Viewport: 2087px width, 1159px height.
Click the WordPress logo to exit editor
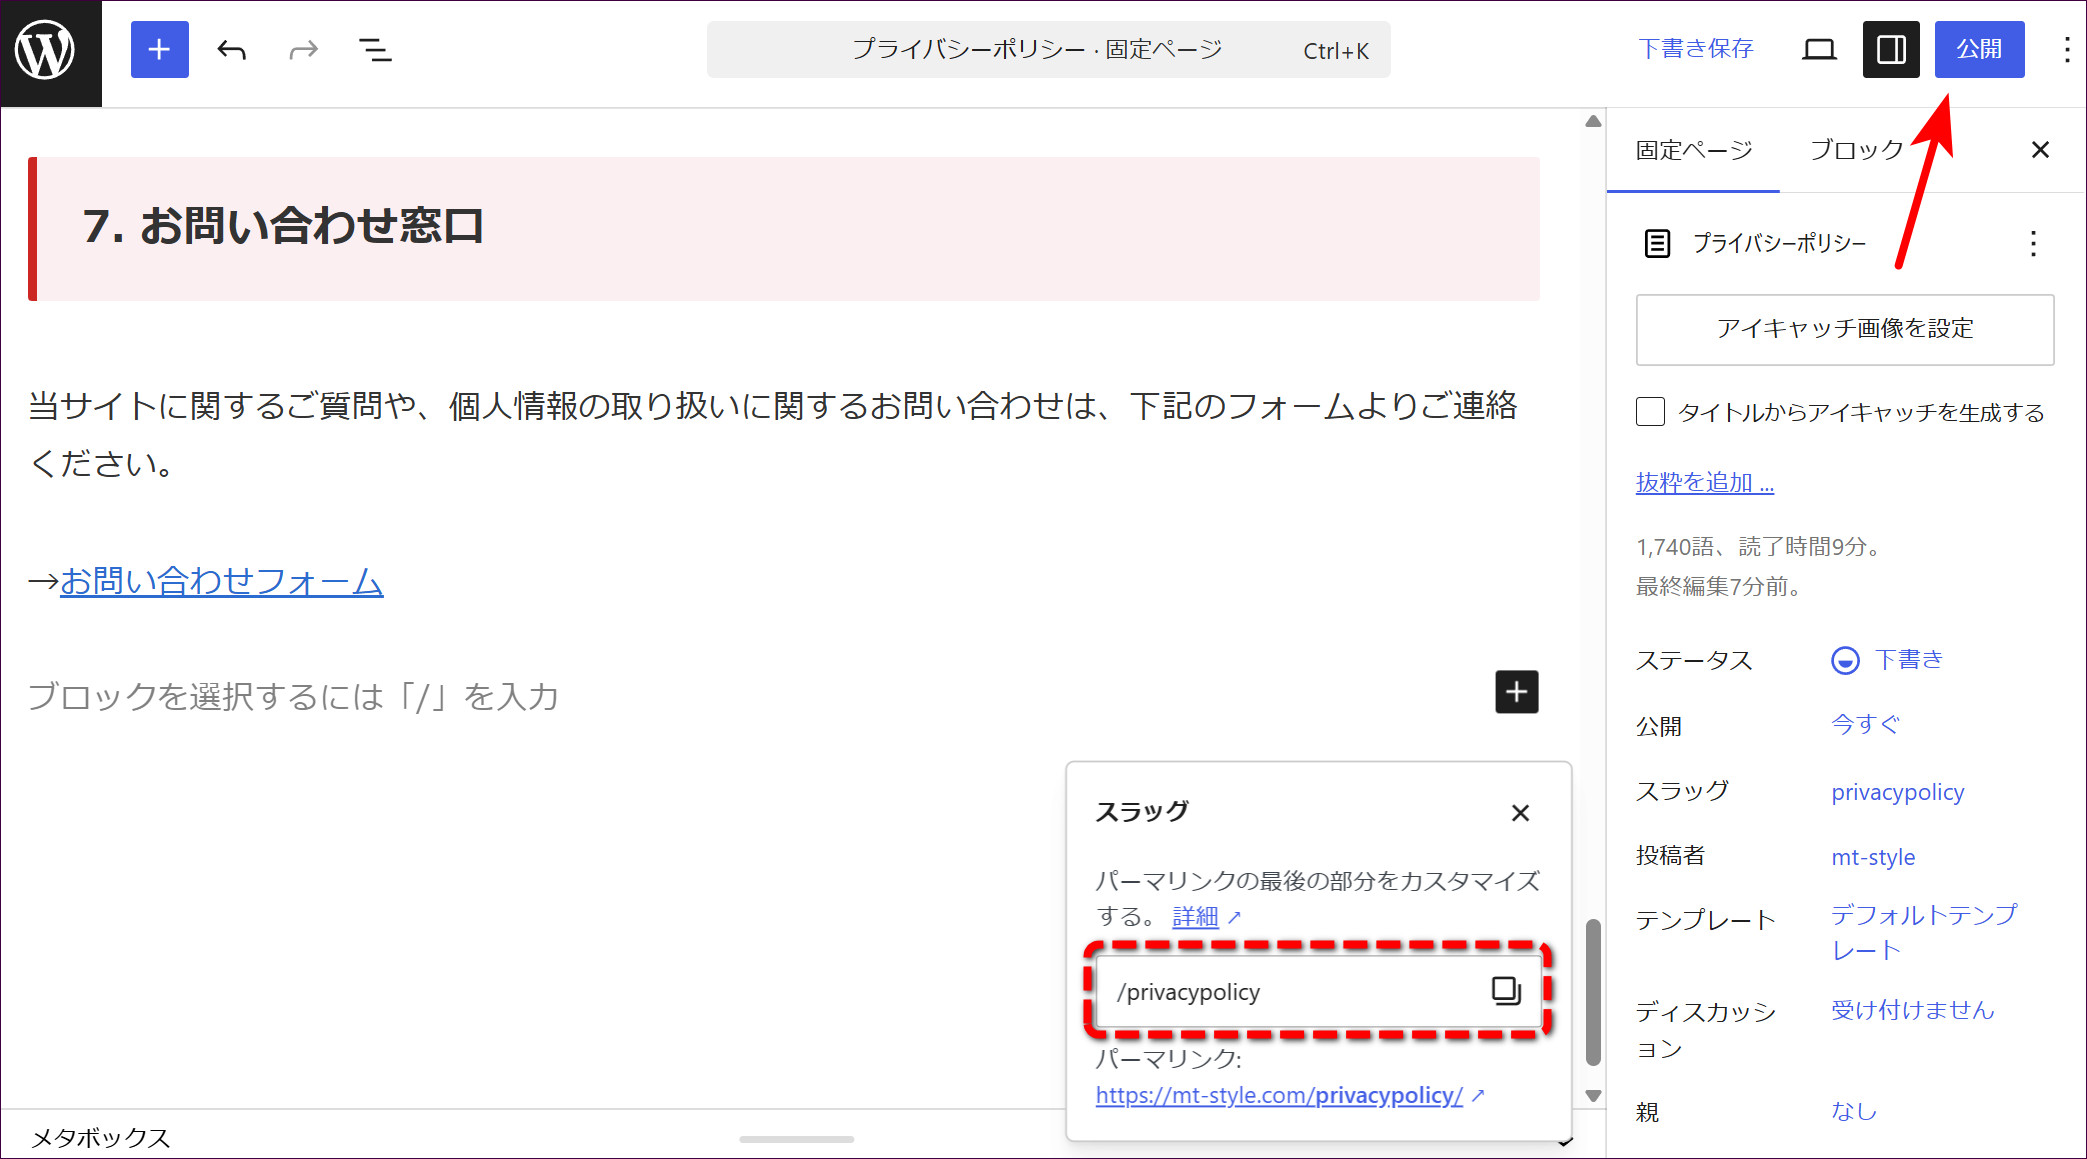pyautogui.click(x=46, y=50)
